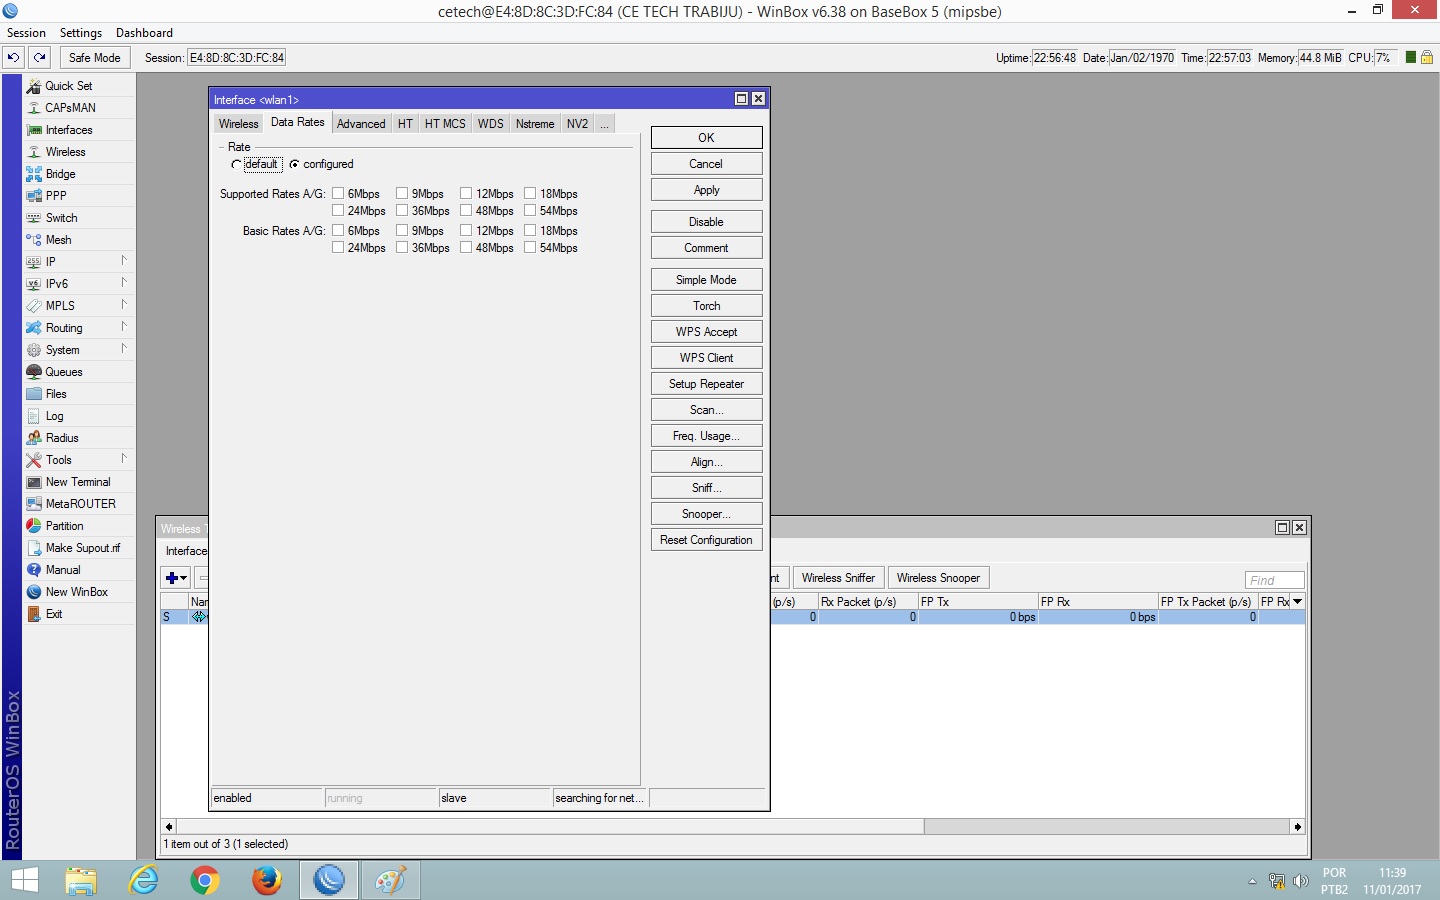Click the horizontal scrollbar right arrow

click(x=1297, y=827)
